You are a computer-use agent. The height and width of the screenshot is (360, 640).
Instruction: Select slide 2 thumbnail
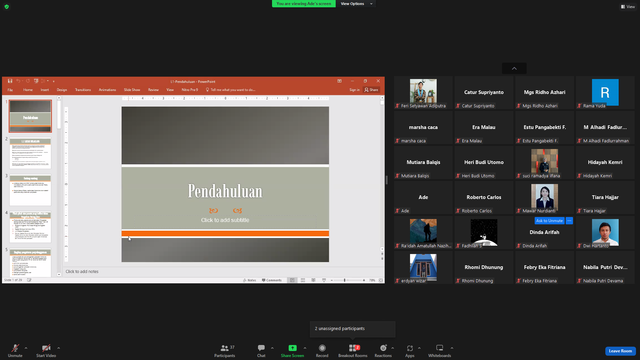click(30, 153)
